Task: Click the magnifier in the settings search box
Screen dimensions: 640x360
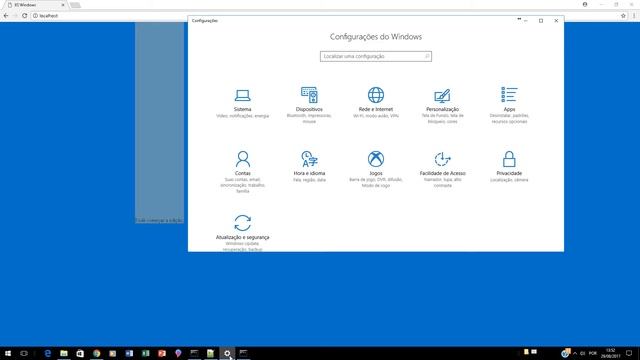Action: click(x=427, y=56)
